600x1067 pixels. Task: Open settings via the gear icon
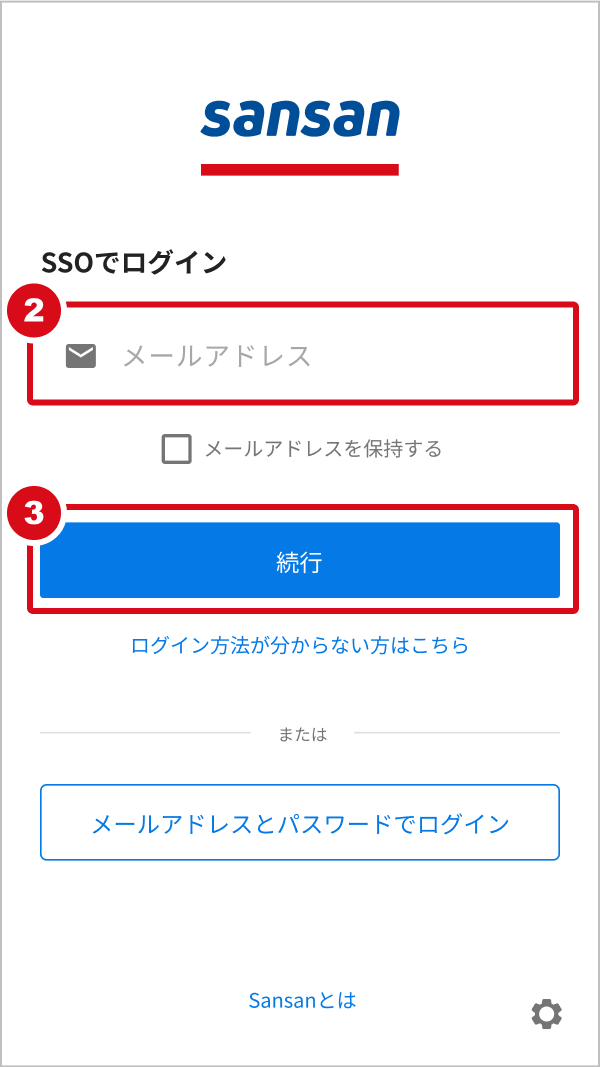coord(546,1015)
